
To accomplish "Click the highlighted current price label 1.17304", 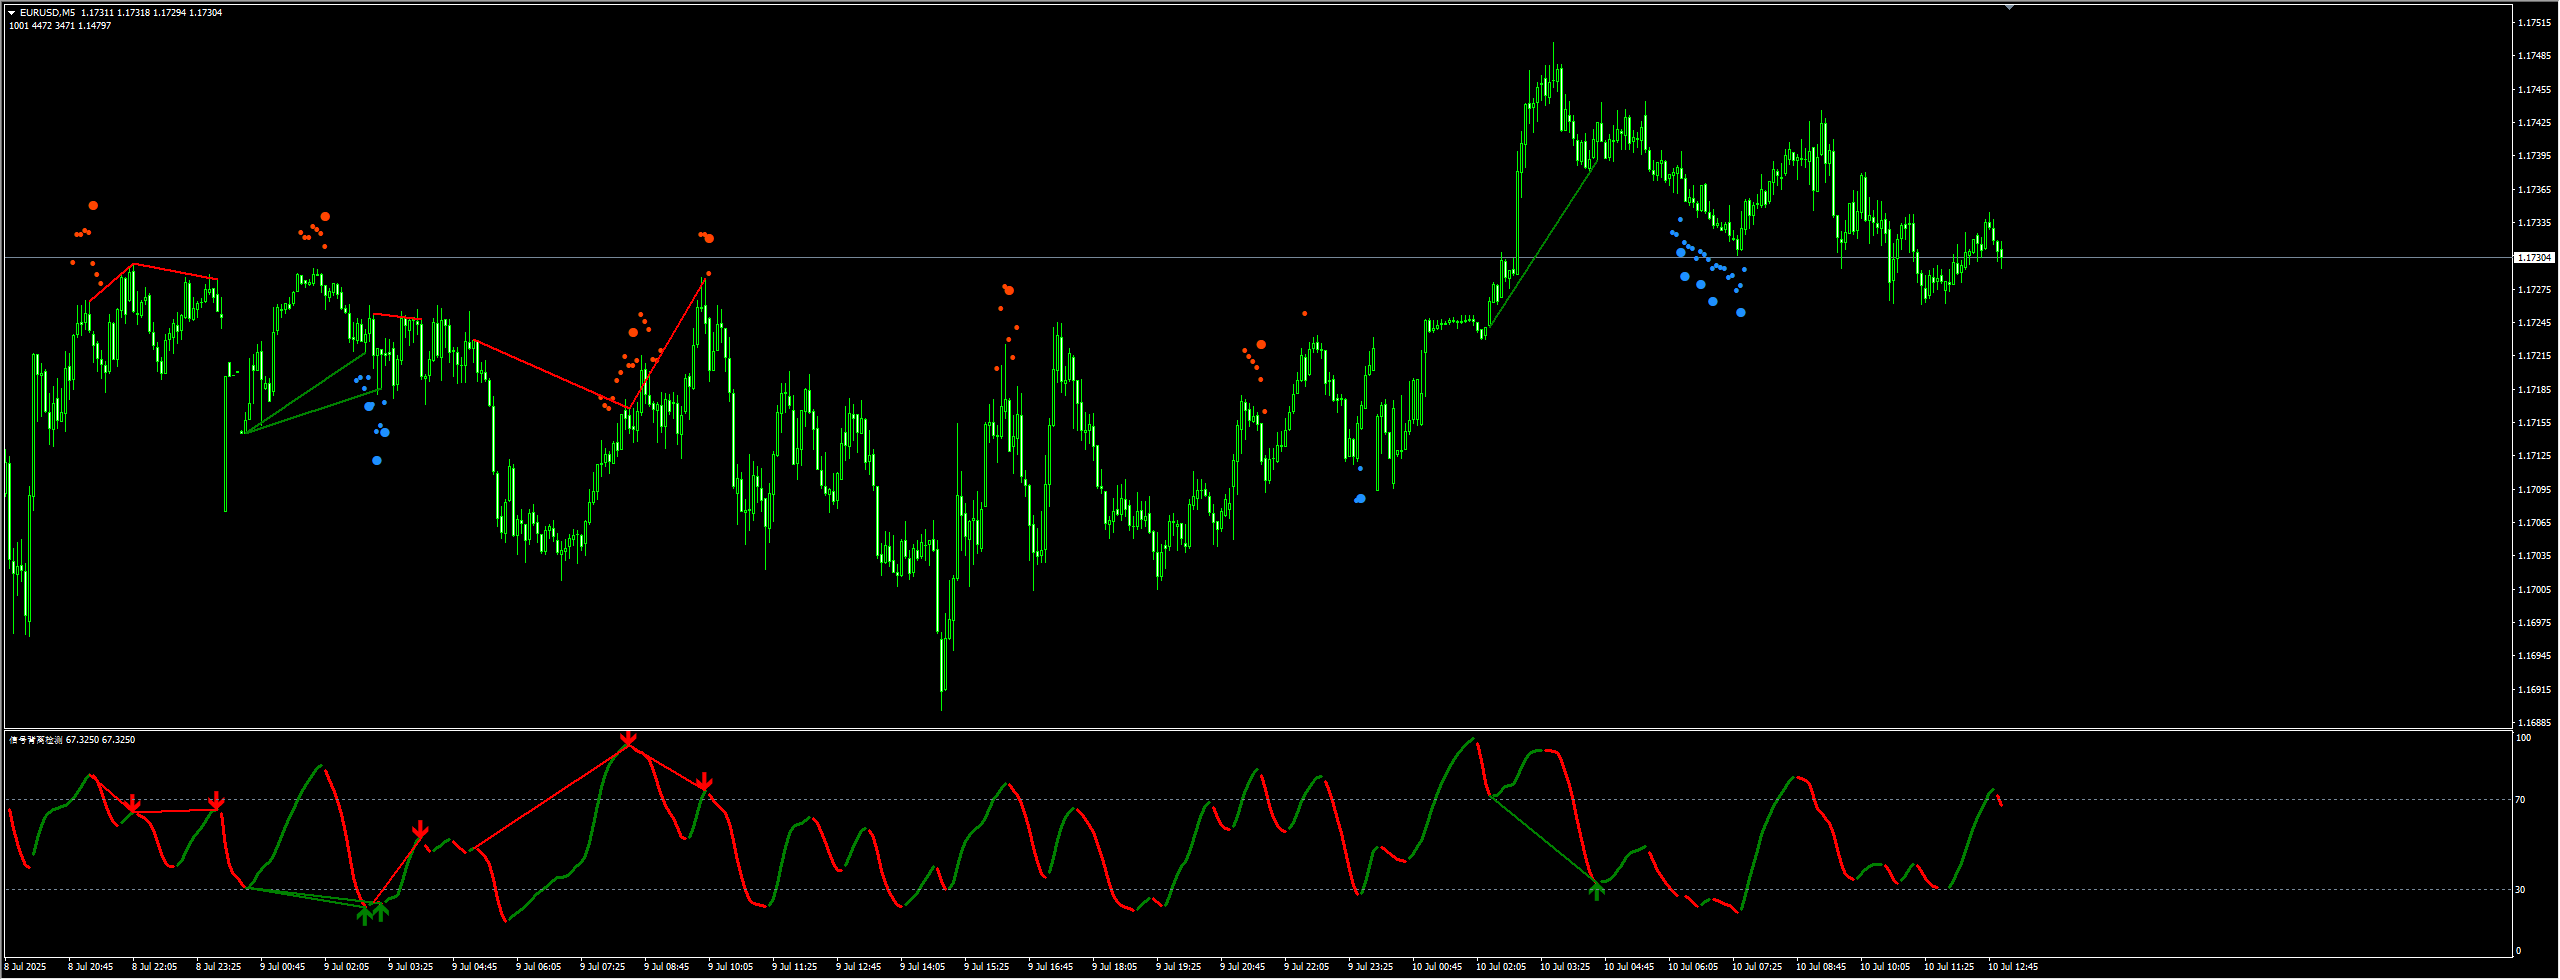I will 2533,258.
